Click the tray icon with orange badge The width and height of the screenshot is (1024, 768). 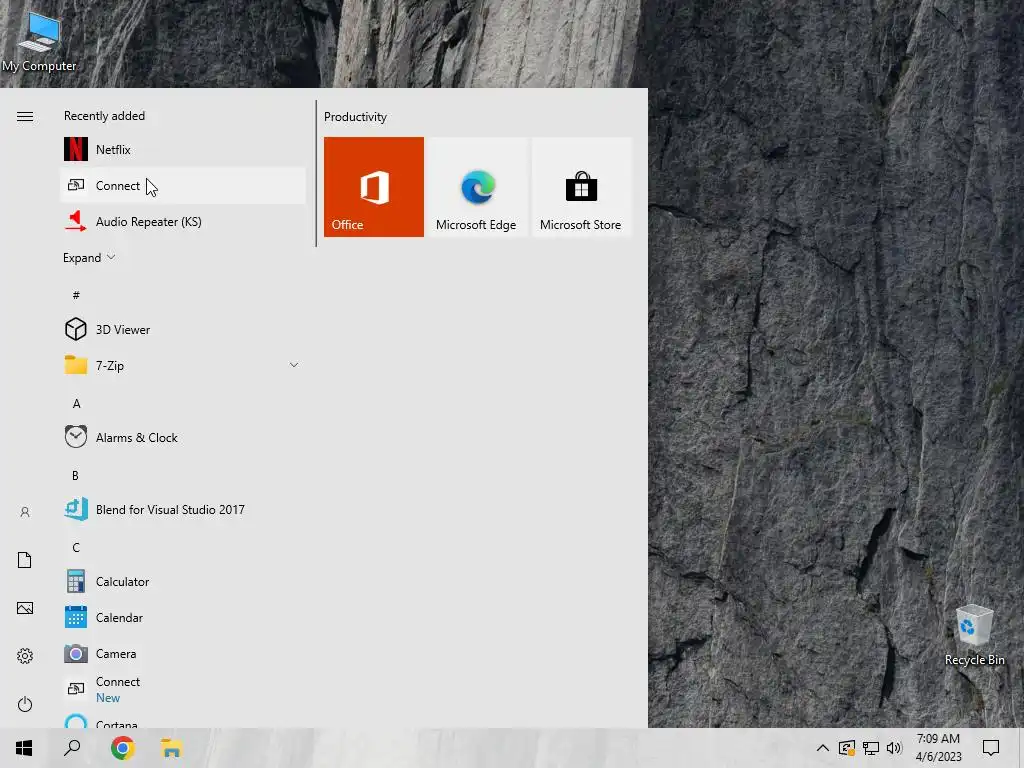pyautogui.click(x=846, y=748)
